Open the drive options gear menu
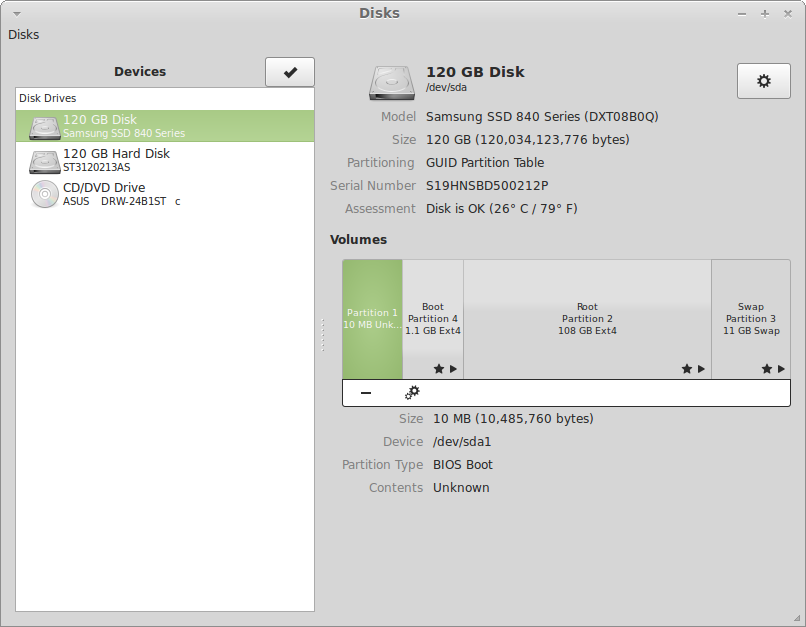This screenshot has width=806, height=627. point(763,81)
